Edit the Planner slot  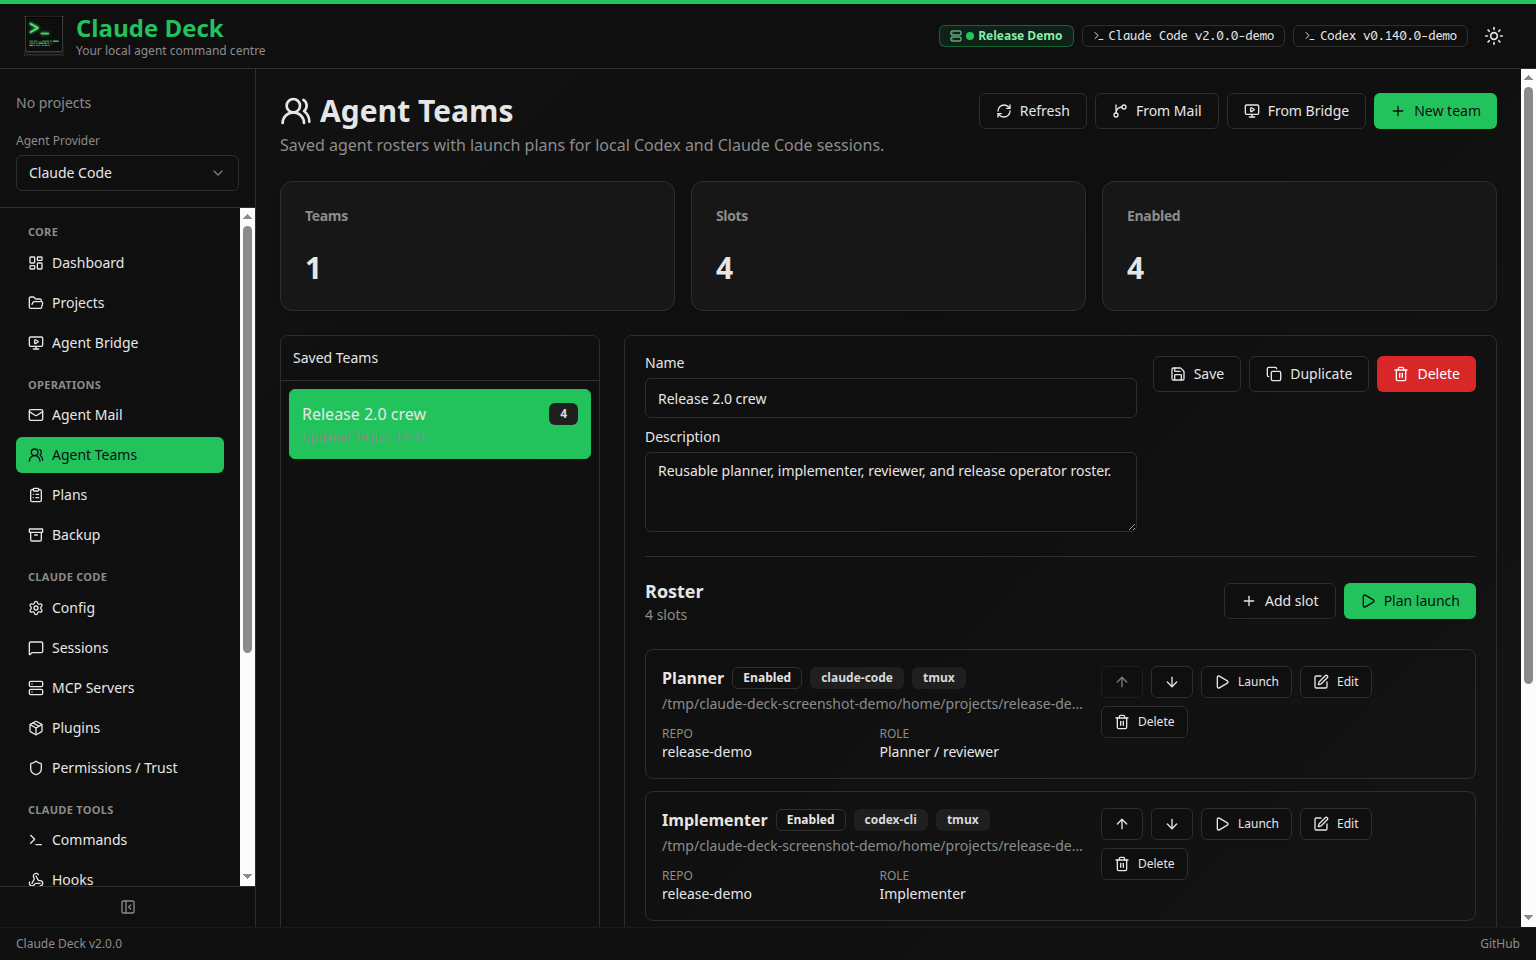tap(1336, 682)
